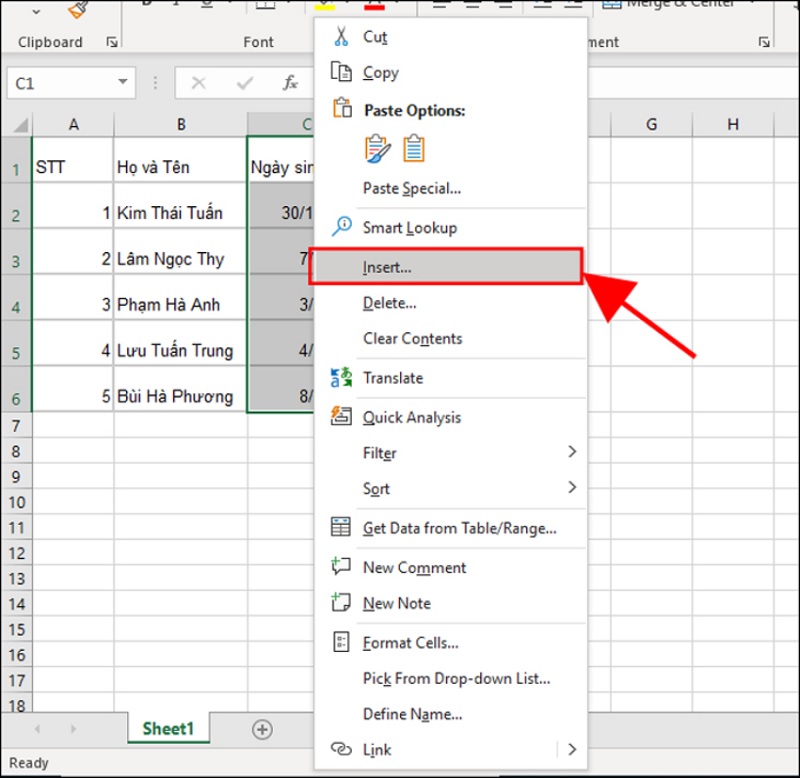The image size is (800, 778).
Task: Open Quick Analysis via its lightning icon
Action: pyautogui.click(x=341, y=417)
